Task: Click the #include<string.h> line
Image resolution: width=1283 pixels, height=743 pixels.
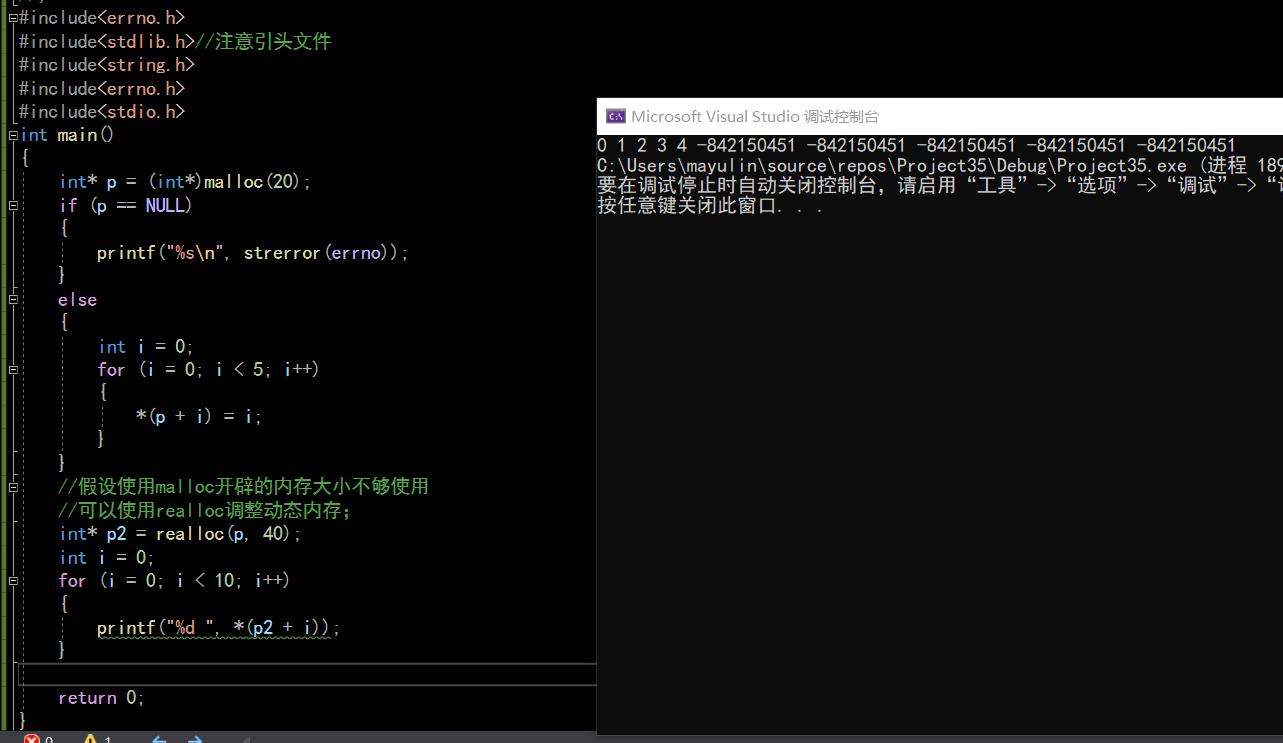Action: pyautogui.click(x=106, y=65)
